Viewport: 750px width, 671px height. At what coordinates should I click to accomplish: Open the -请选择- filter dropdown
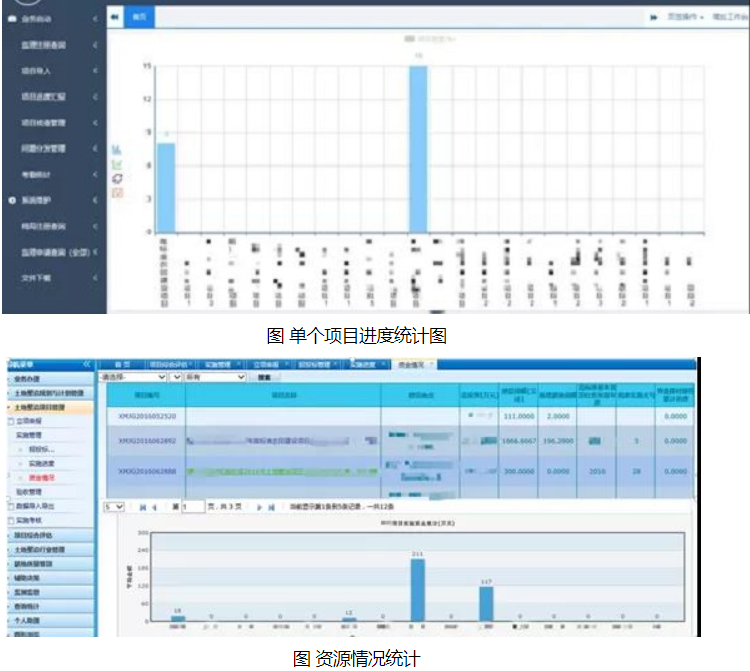pyautogui.click(x=133, y=377)
